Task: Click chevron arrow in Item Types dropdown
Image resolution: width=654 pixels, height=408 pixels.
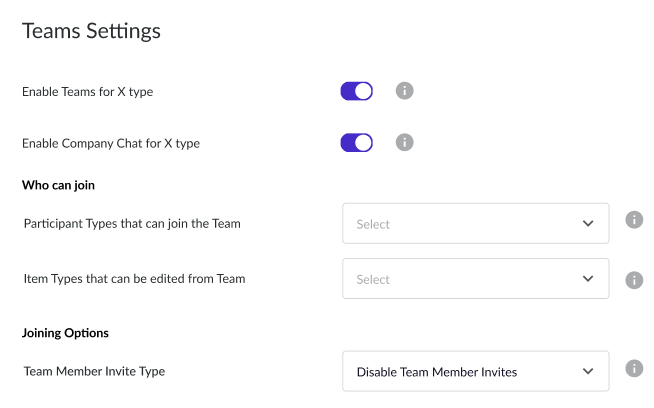Action: pyautogui.click(x=588, y=279)
